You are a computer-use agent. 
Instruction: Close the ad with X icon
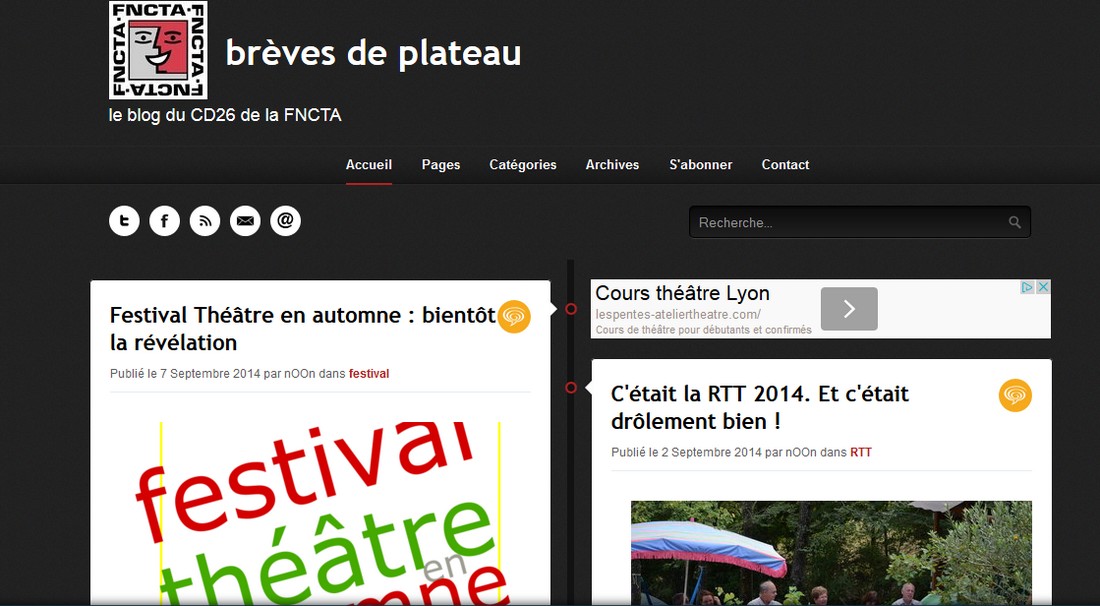[1043, 288]
